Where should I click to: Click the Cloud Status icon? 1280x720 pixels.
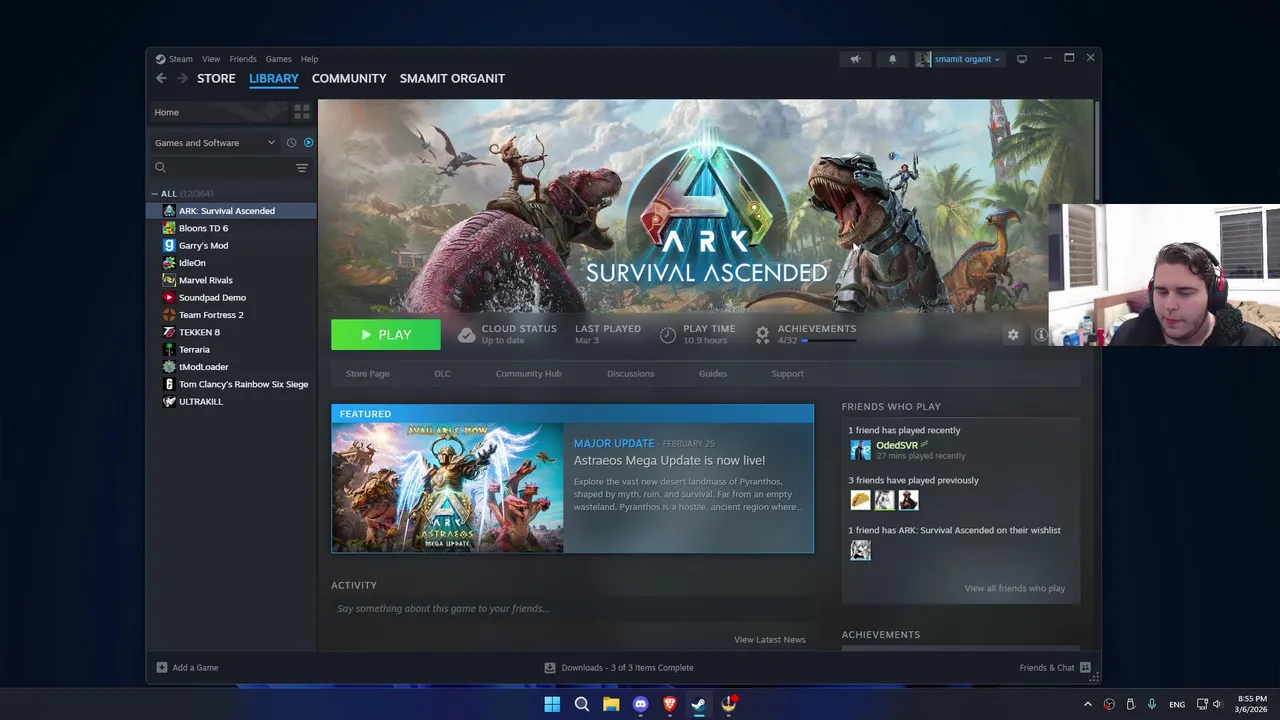[x=466, y=335]
